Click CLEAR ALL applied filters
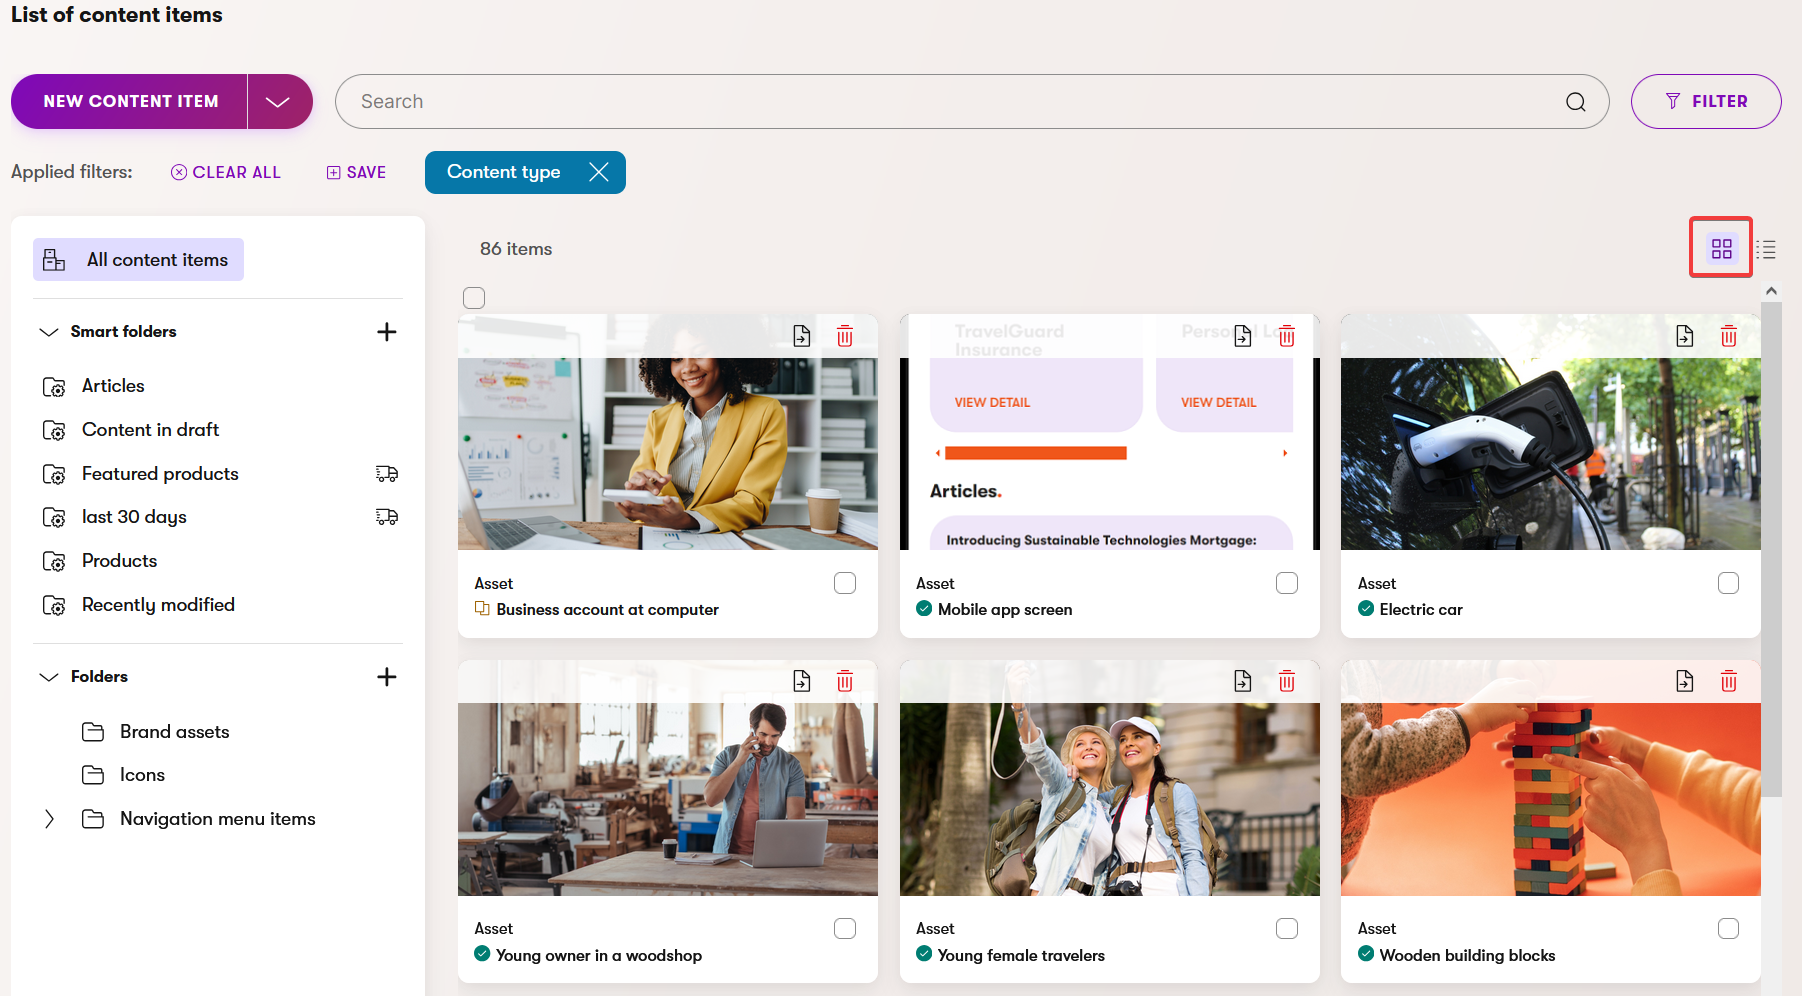Viewport: 1802px width, 996px height. pyautogui.click(x=226, y=172)
